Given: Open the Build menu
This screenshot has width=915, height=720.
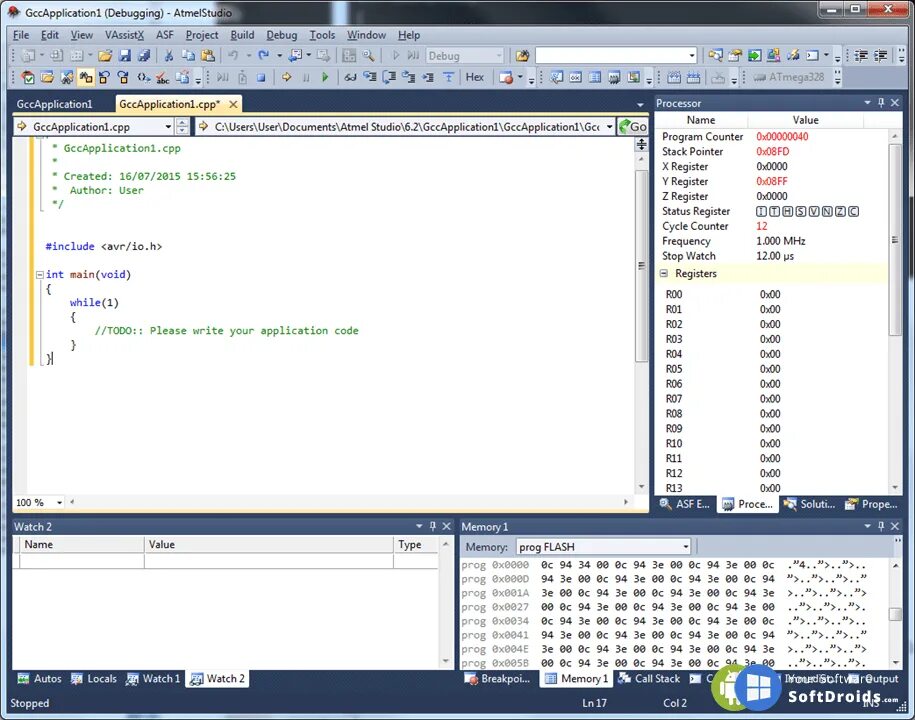Looking at the screenshot, I should click(242, 35).
